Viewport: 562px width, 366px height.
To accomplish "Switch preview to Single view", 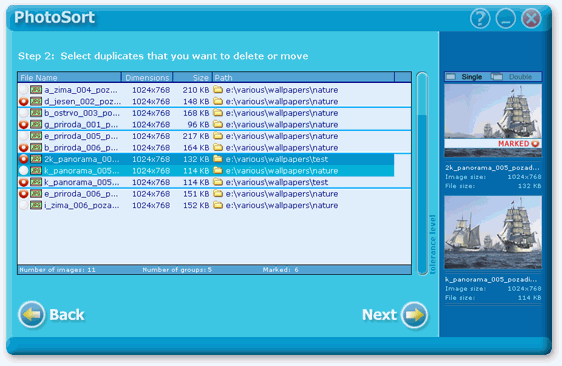I will [465, 77].
